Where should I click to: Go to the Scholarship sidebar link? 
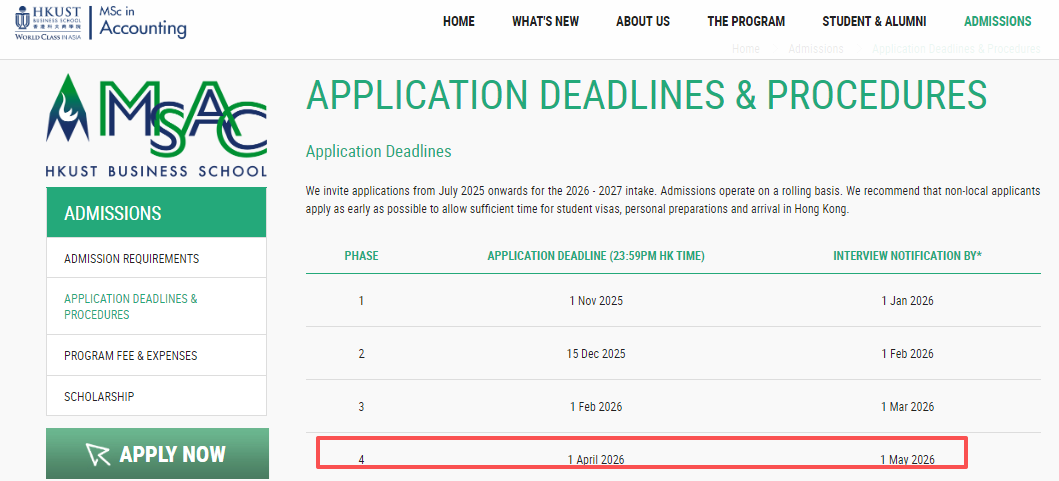coord(99,397)
